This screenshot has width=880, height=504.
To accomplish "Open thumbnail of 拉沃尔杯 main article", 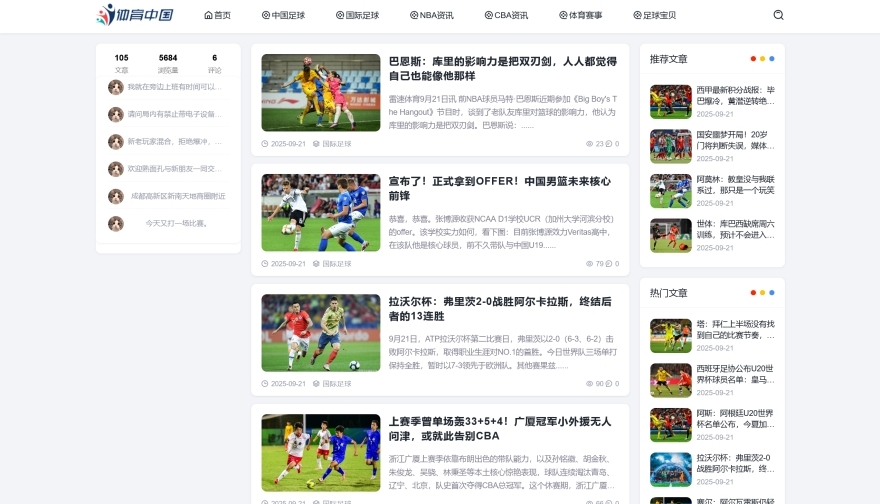I will point(320,333).
